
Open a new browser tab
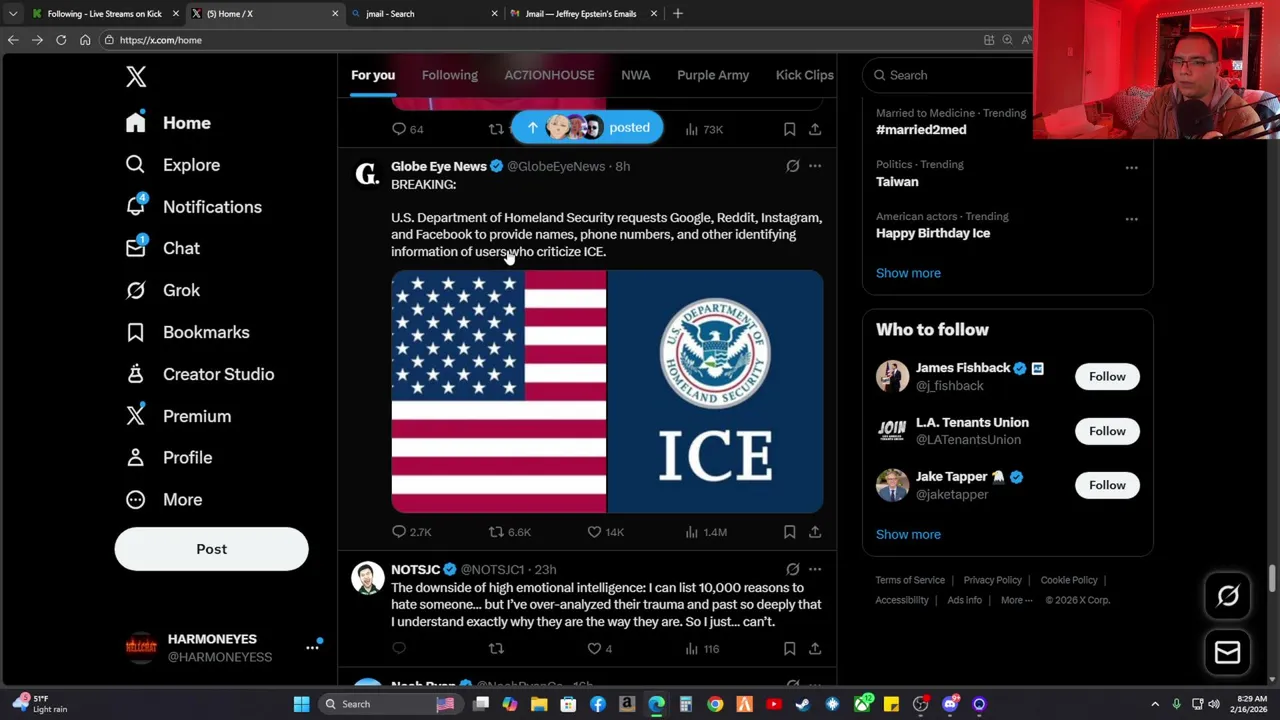tap(677, 14)
